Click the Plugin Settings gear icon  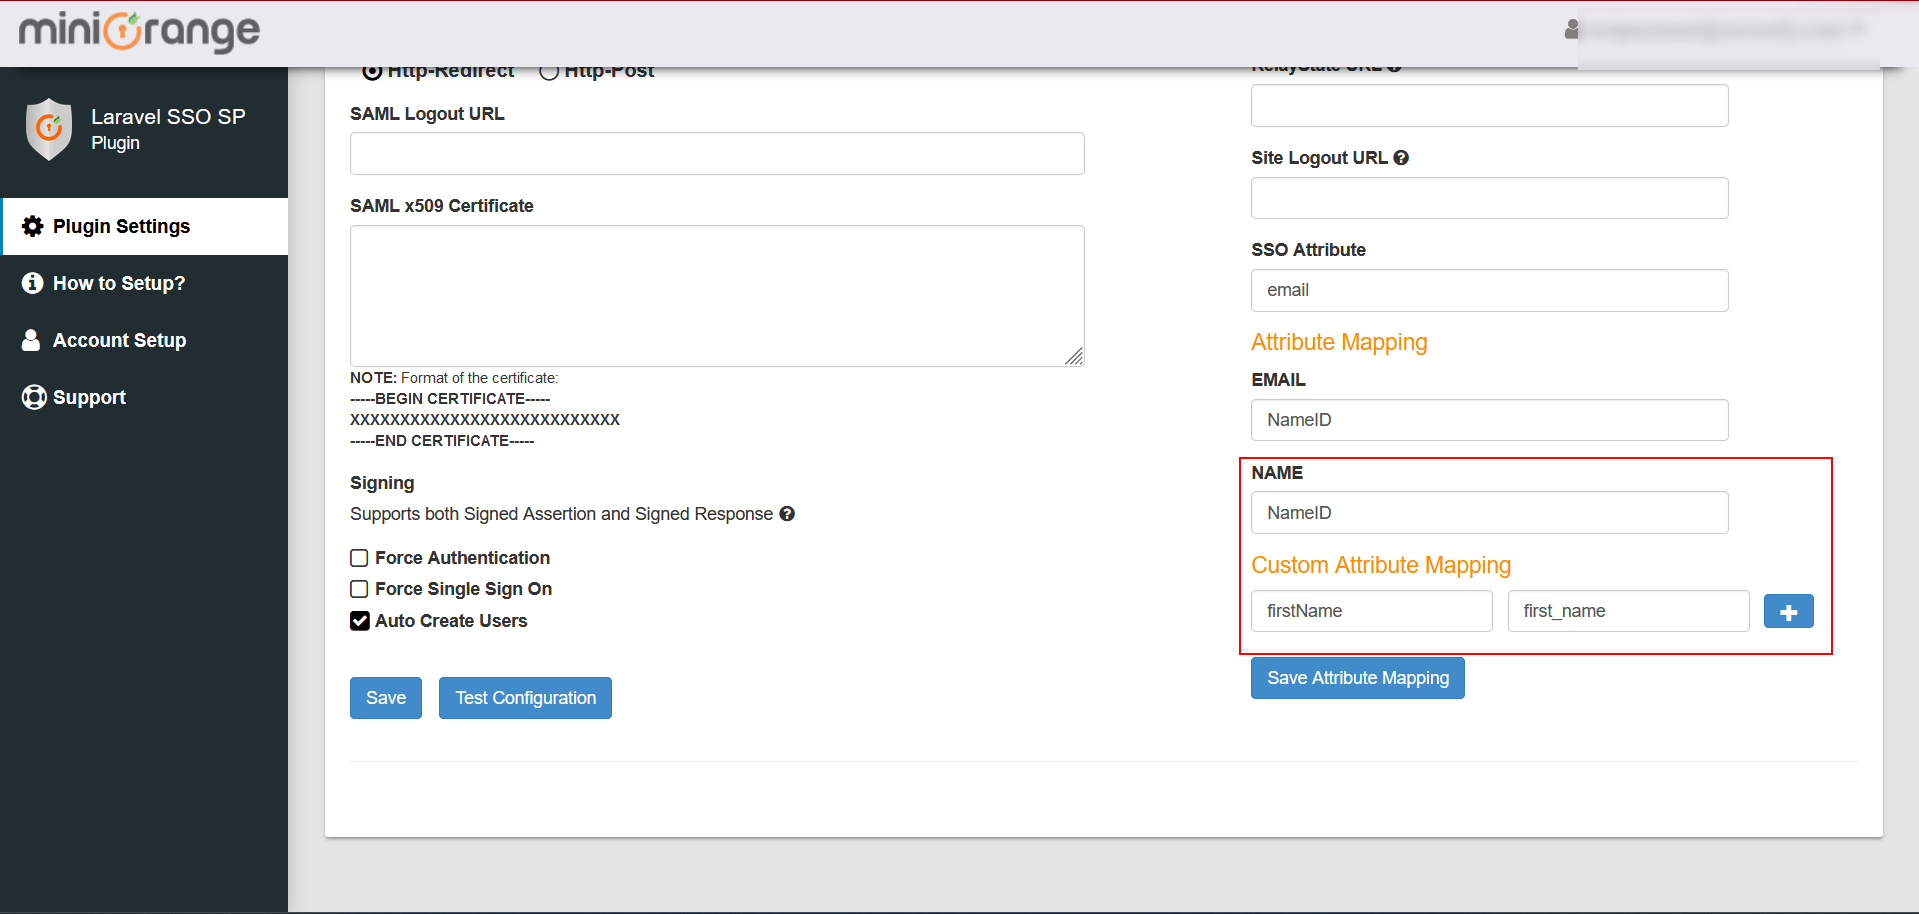coord(33,226)
